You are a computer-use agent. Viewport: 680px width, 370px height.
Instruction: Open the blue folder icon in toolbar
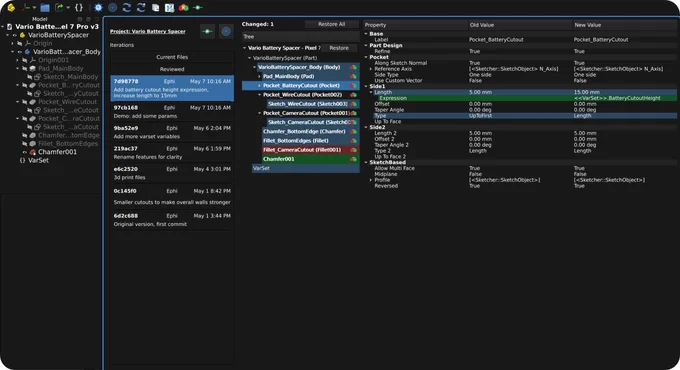(45, 7)
